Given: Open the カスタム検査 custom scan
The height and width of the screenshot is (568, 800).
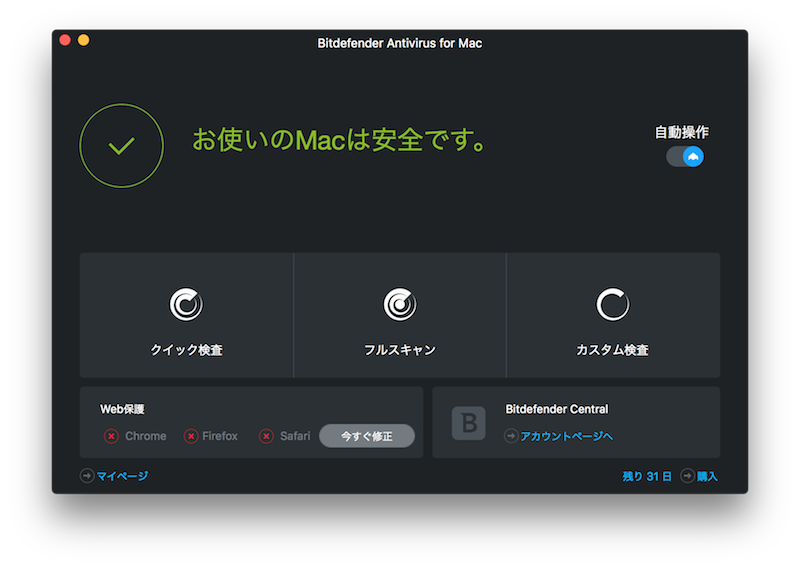Looking at the screenshot, I should point(613,315).
